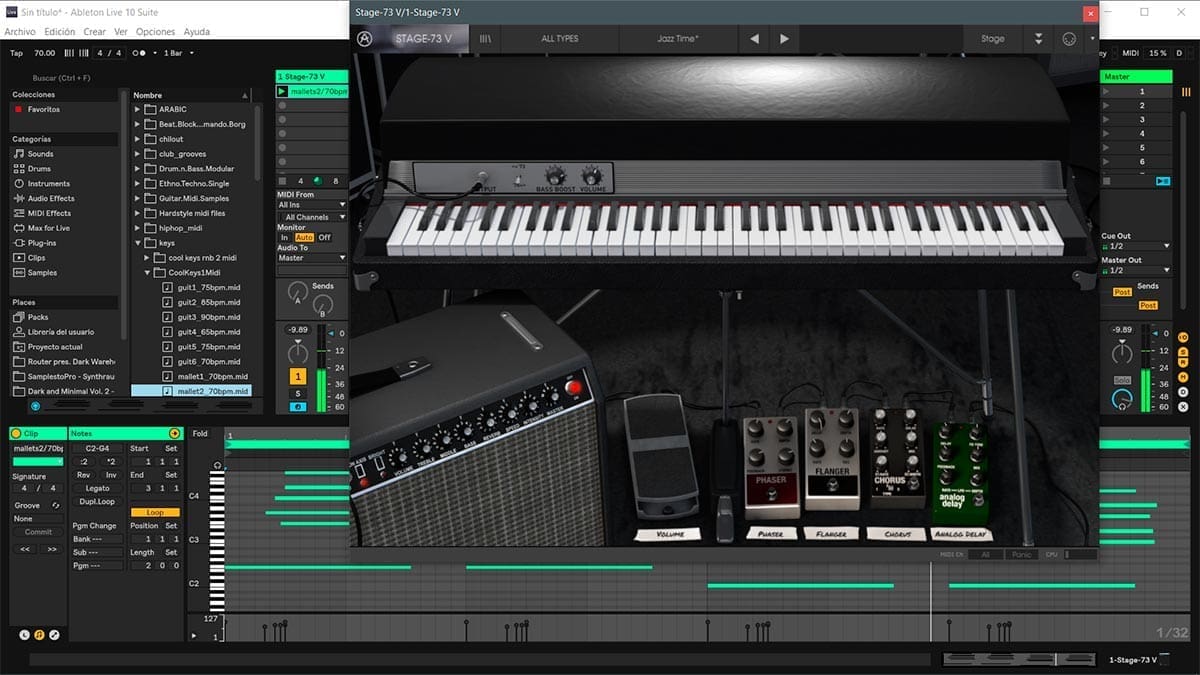Toggle Fold in piano roll

coord(200,433)
